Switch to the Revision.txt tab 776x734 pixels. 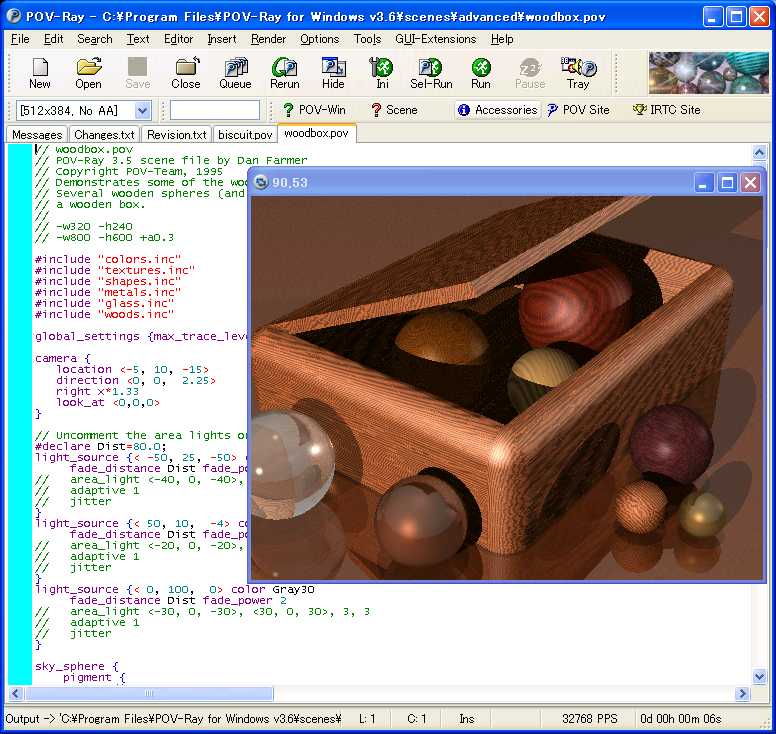(x=177, y=135)
